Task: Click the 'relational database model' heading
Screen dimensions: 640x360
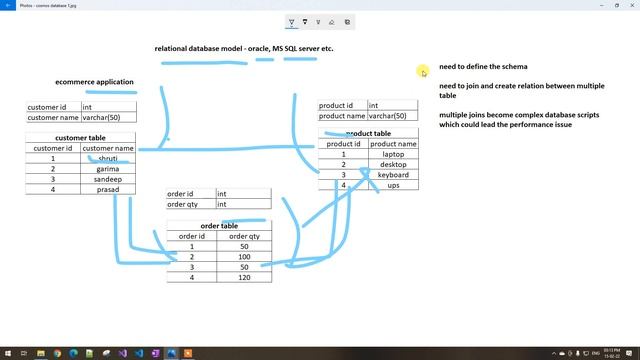Action: (244, 49)
